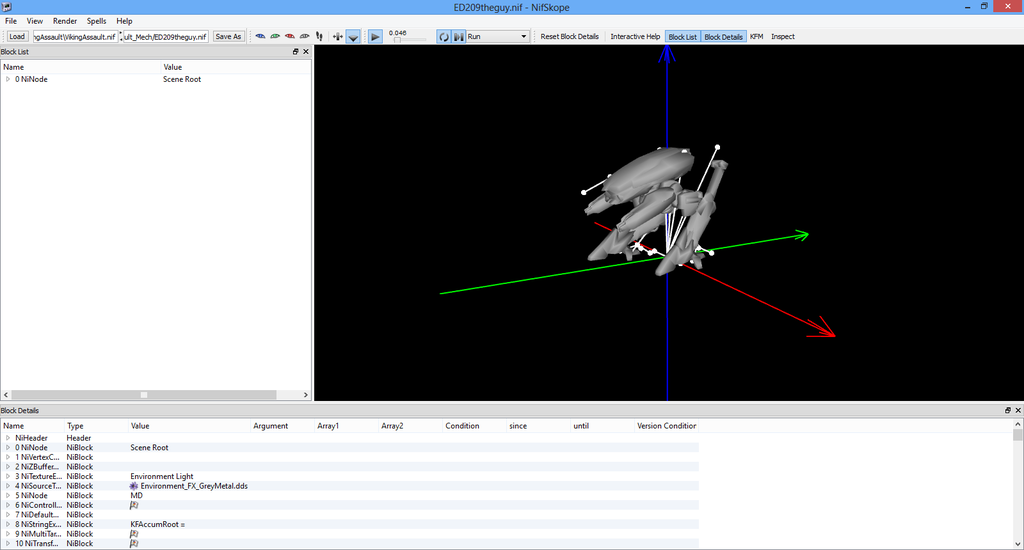Activate the walk mode footprints icon
The image size is (1024, 550).
point(319,37)
